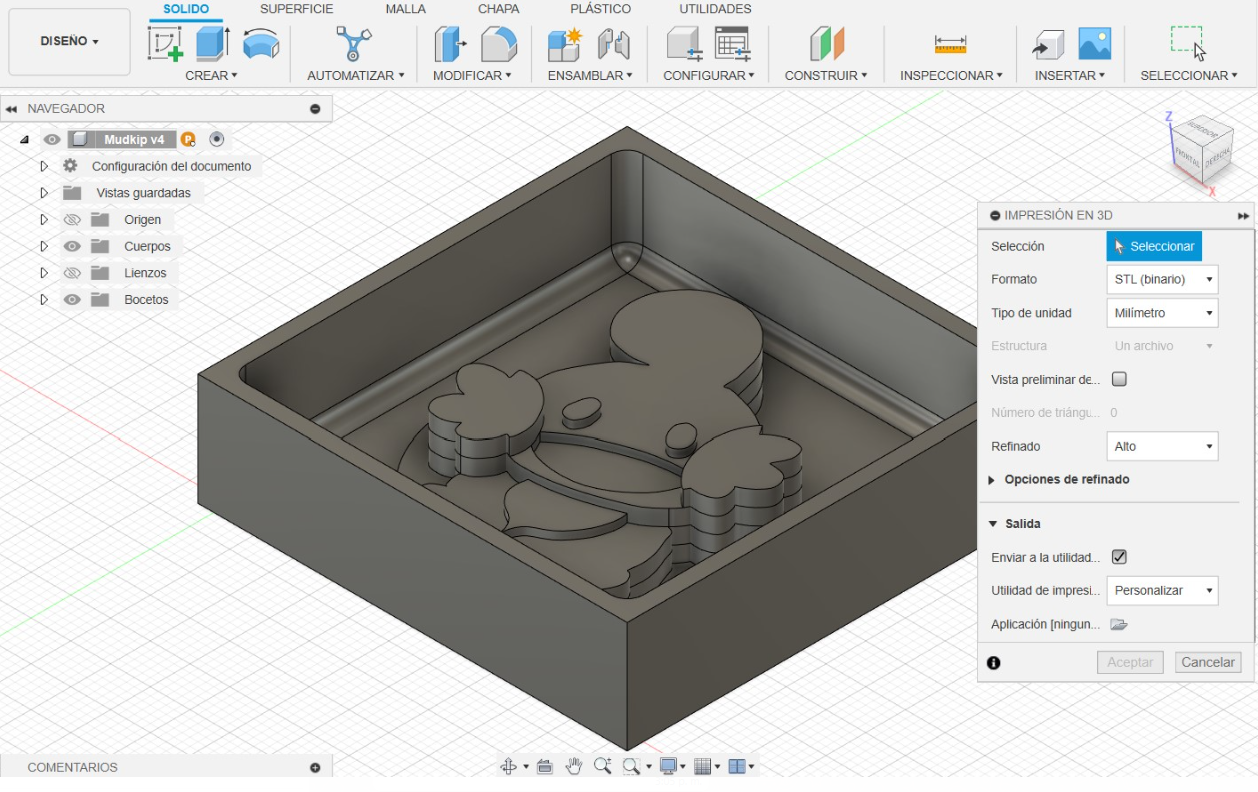Screen dimensions: 1258x792
Task: Expand Opciones de refinado section
Action: pos(992,480)
